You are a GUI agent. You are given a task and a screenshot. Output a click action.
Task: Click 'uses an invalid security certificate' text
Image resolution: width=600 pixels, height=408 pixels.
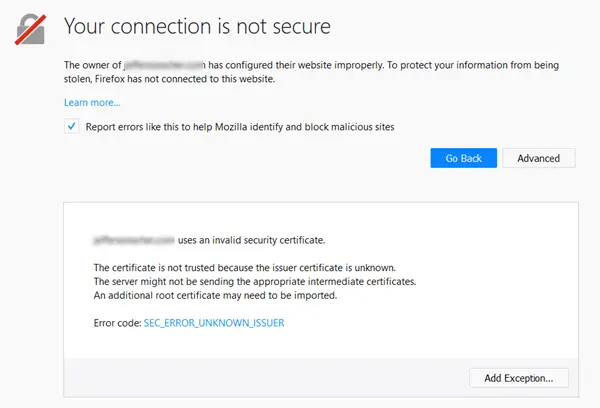click(251, 240)
